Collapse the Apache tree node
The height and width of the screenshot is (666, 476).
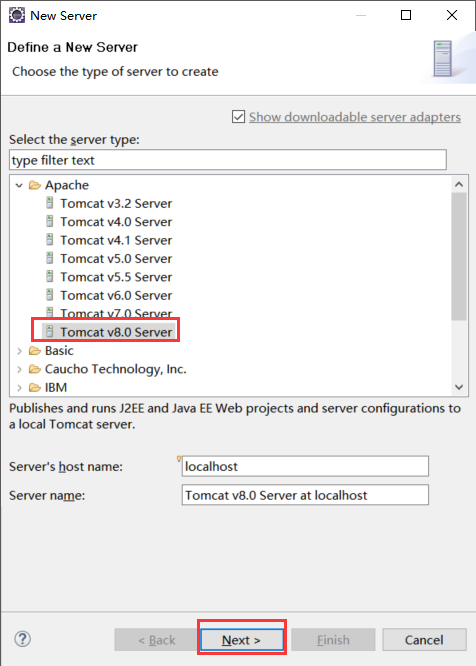(x=19, y=185)
